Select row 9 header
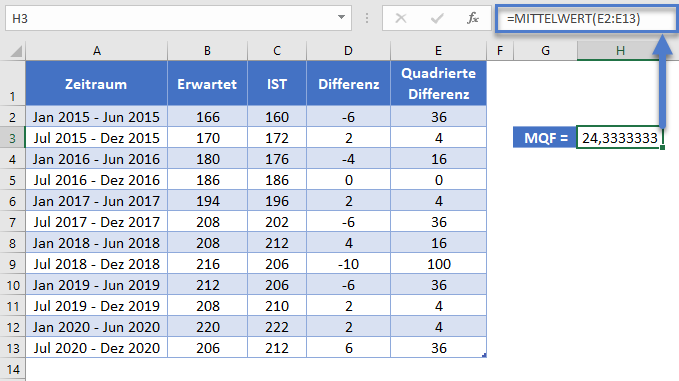This screenshot has height=381, width=679. click(x=13, y=264)
